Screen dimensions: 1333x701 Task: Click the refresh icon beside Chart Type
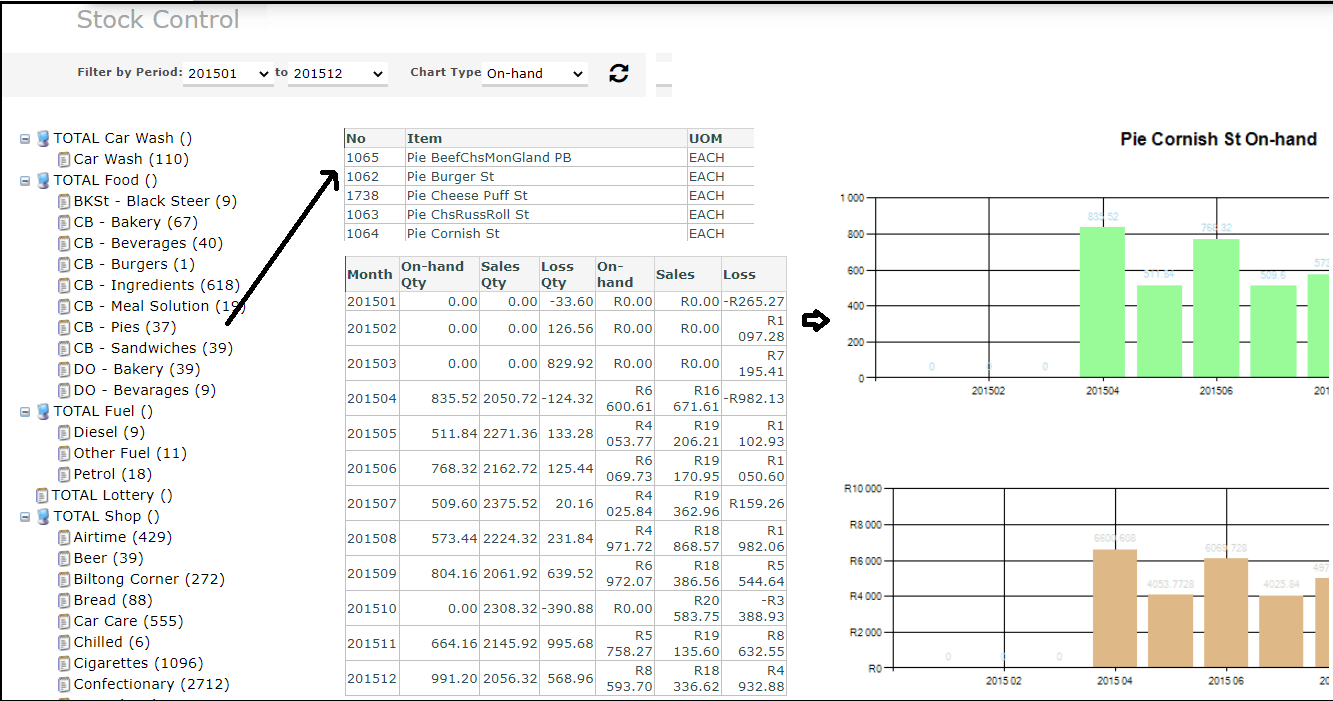click(x=619, y=73)
